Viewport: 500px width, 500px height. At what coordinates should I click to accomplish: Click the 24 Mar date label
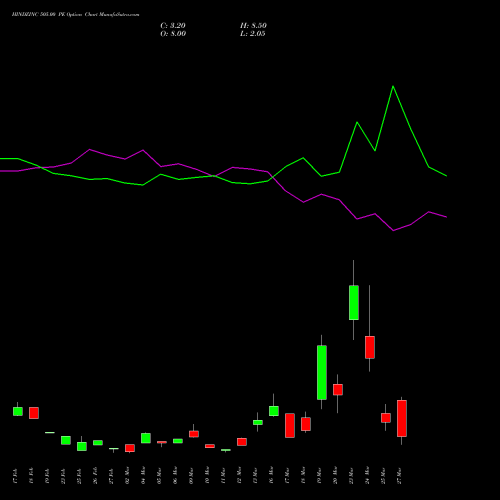368,476
